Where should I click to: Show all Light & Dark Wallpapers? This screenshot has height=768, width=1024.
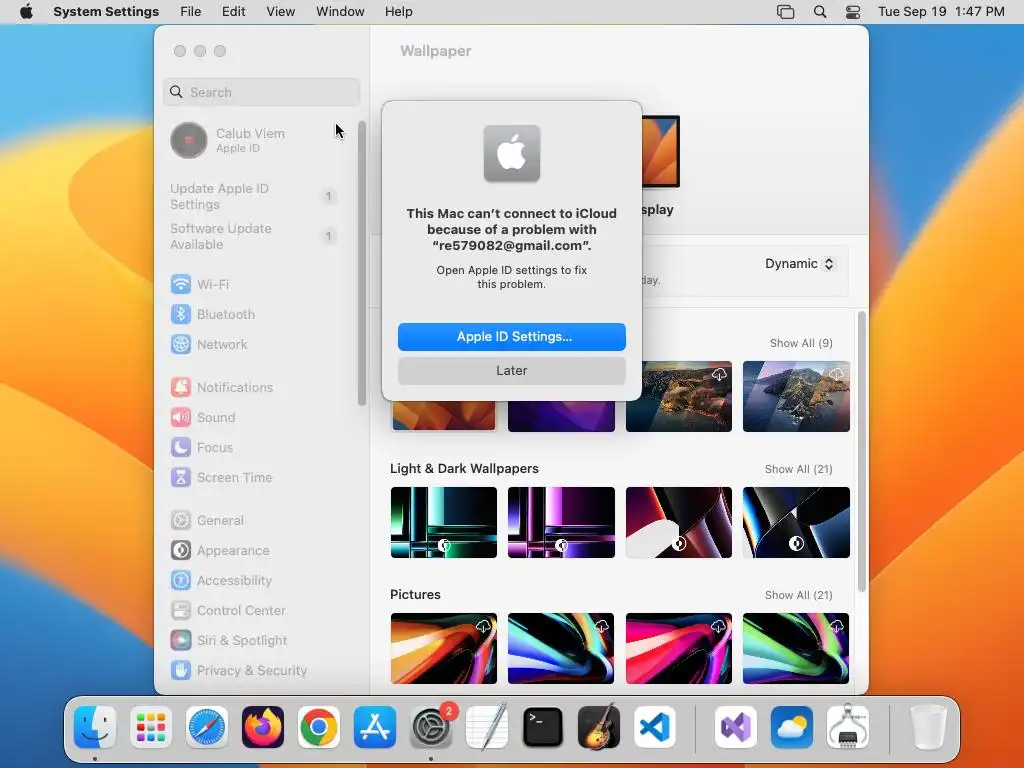799,469
